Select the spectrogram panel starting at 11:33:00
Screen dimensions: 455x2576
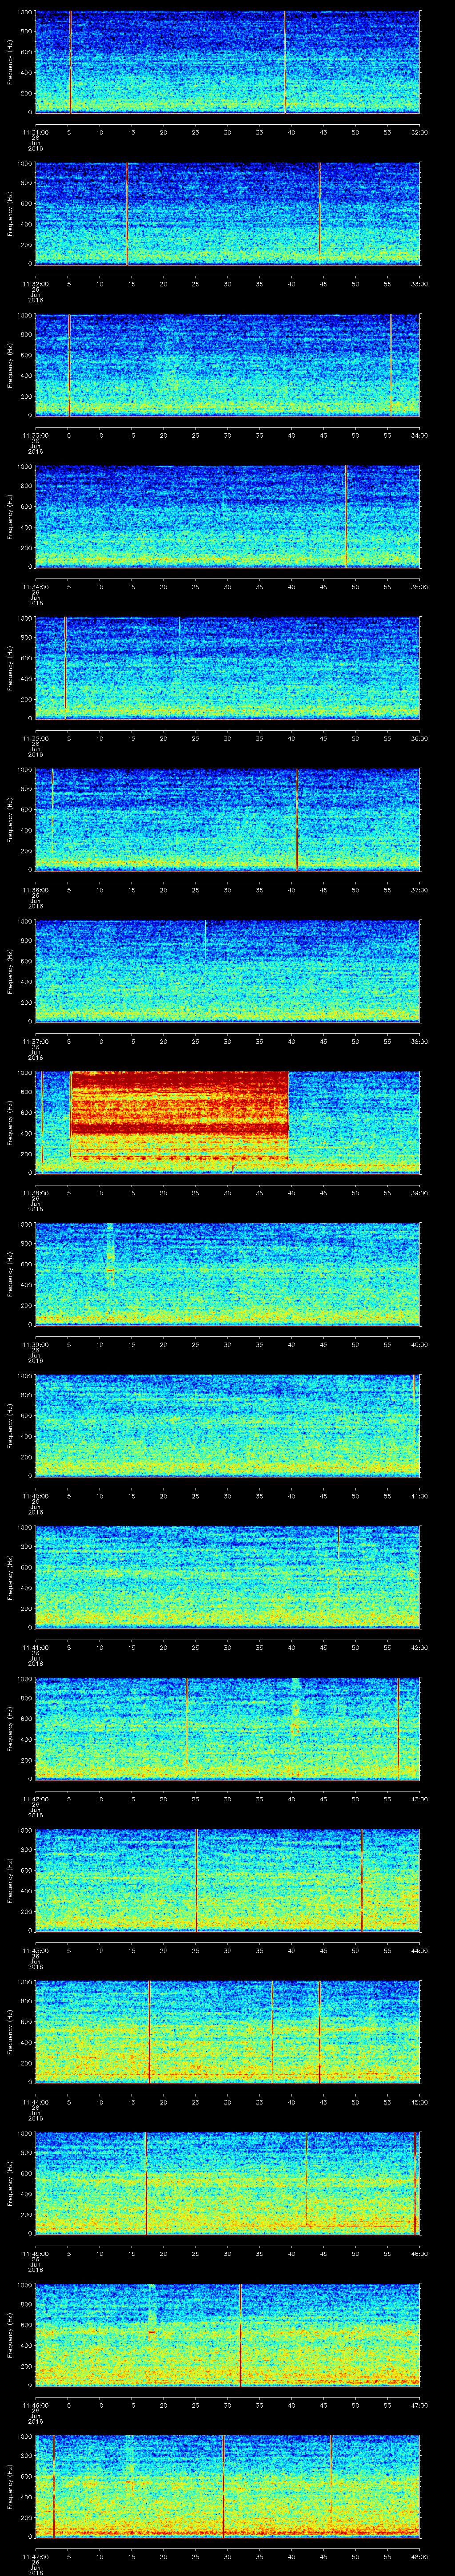point(227,364)
